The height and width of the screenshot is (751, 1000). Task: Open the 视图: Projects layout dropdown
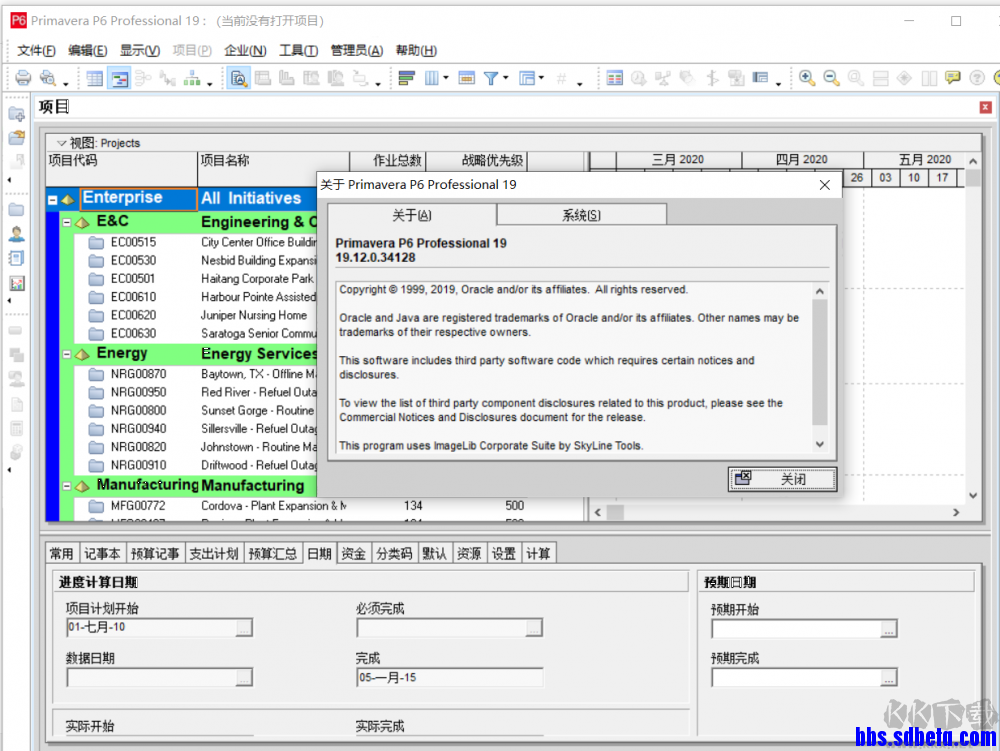coord(61,143)
